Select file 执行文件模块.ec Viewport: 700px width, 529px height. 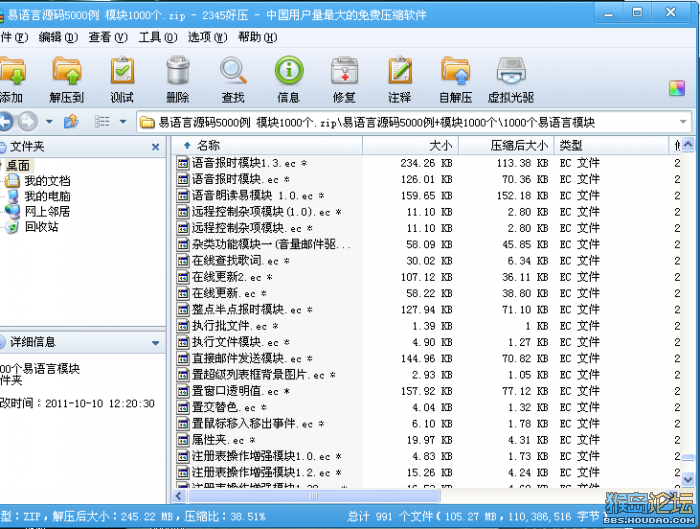click(x=241, y=342)
